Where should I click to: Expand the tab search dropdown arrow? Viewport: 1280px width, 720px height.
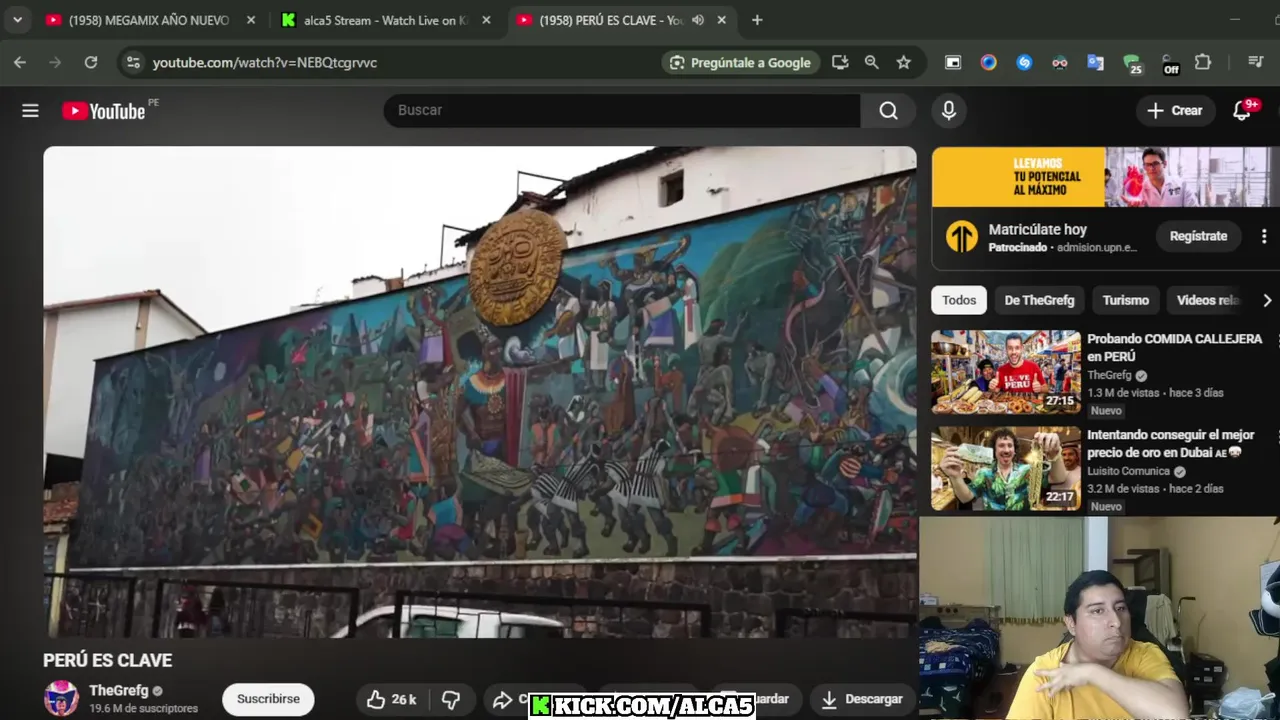[x=17, y=20]
